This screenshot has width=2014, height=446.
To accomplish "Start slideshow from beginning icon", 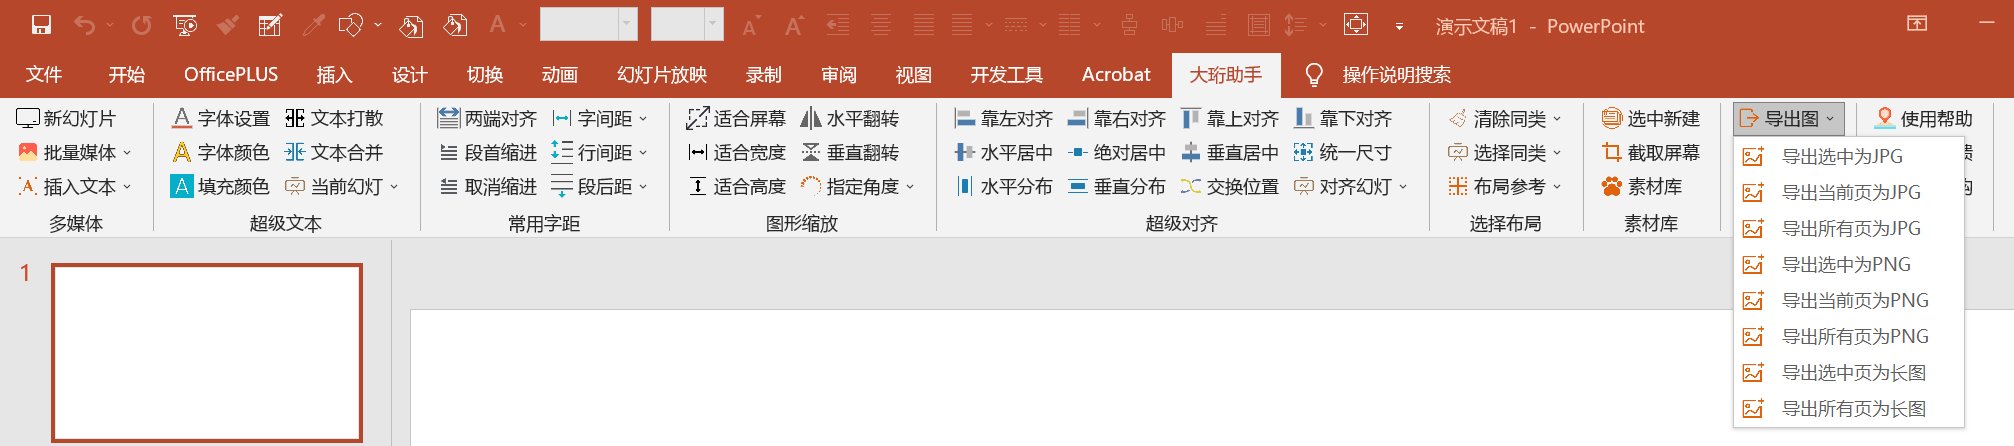I will coord(185,25).
